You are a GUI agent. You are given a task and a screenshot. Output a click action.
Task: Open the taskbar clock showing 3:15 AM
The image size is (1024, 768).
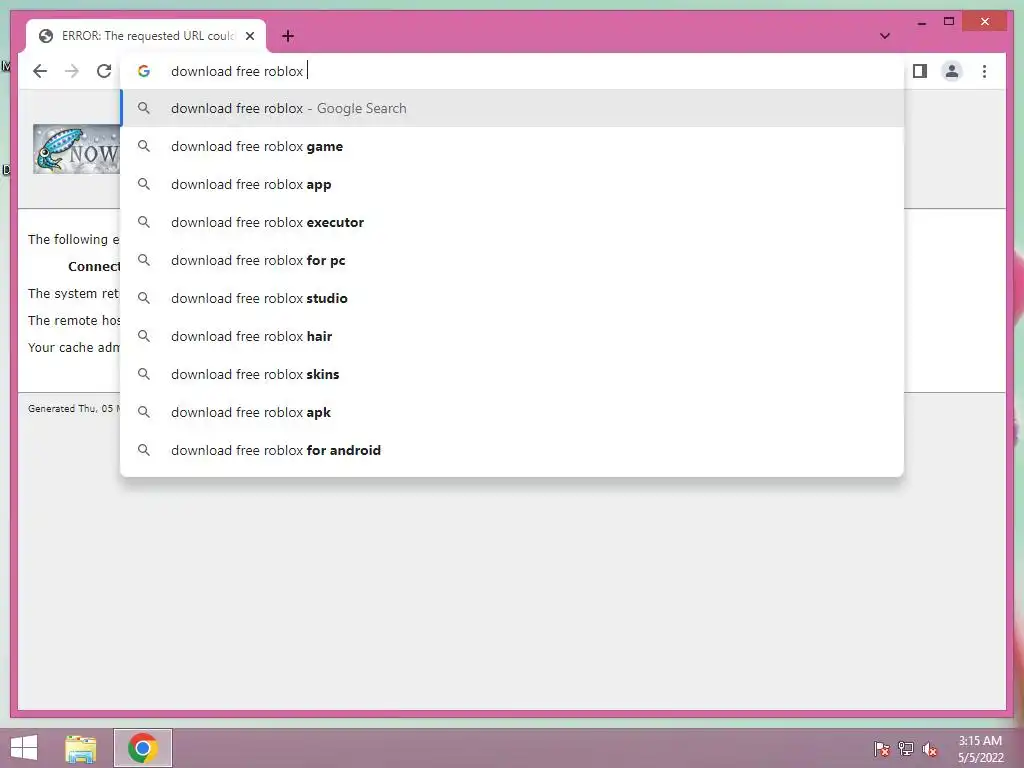pos(980,749)
